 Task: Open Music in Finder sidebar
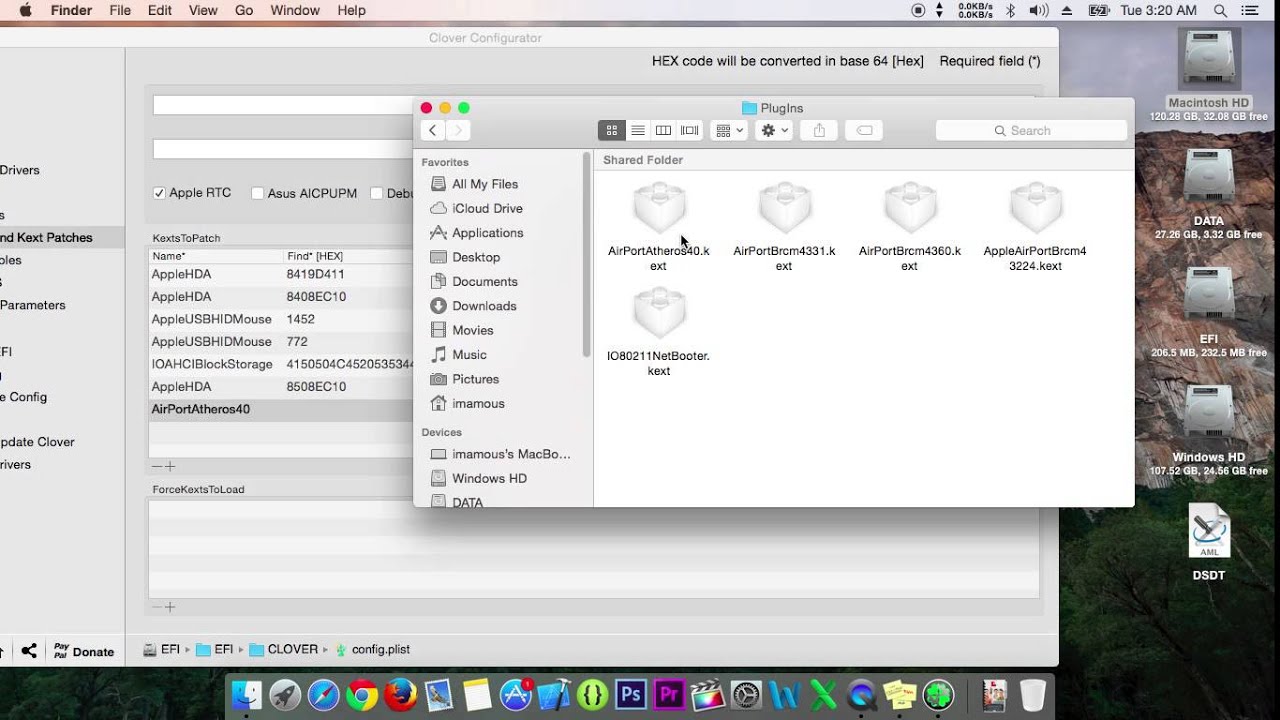[469, 355]
